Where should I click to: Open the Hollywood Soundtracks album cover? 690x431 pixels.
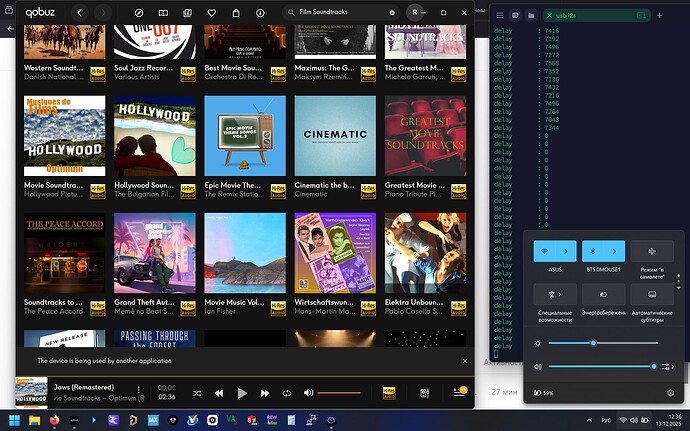155,136
